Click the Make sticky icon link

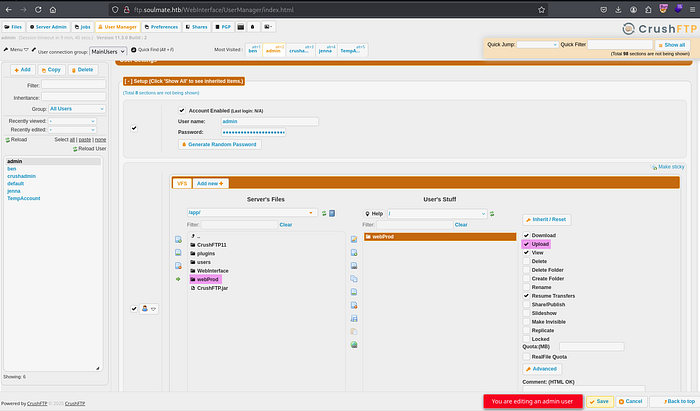click(x=667, y=167)
